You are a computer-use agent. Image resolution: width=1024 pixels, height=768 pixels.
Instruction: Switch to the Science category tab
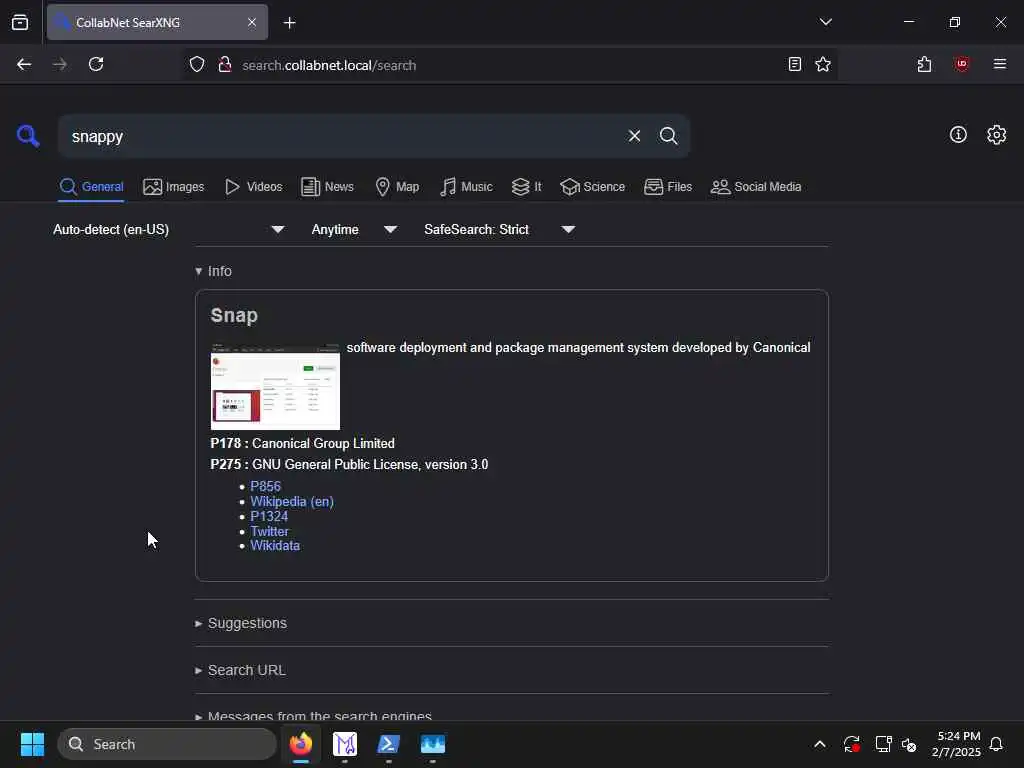tap(593, 187)
